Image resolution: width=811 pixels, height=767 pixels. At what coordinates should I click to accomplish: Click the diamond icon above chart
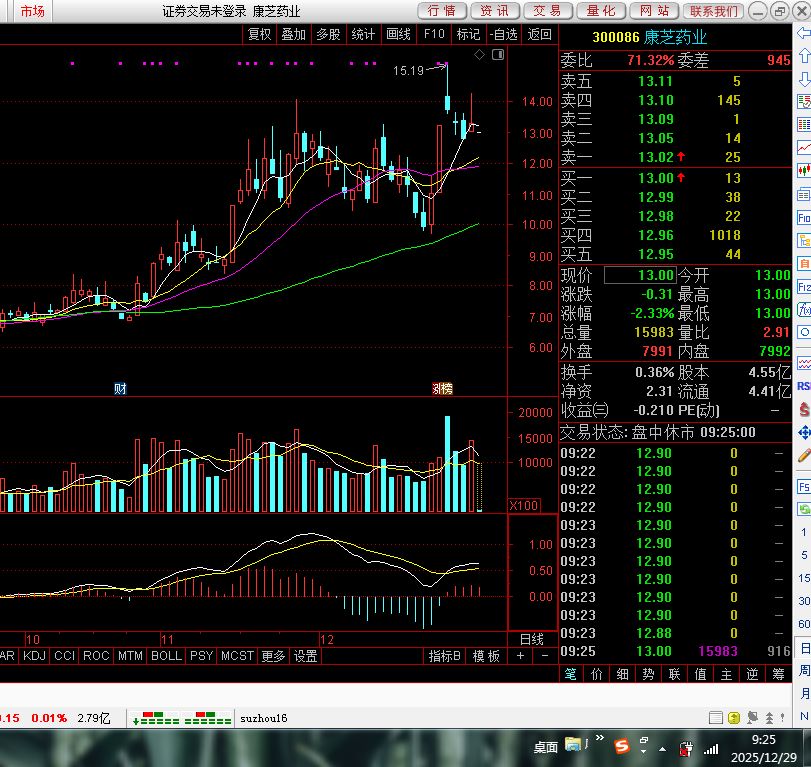(479, 54)
